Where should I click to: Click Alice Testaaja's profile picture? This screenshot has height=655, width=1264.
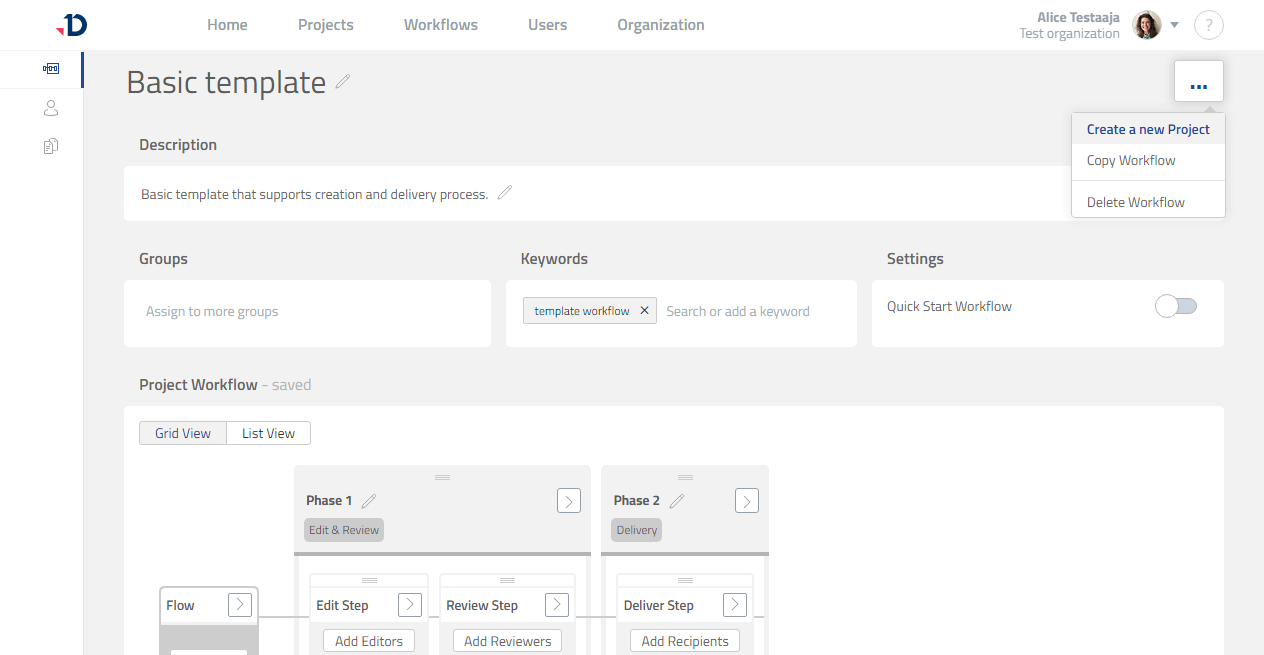point(1145,24)
